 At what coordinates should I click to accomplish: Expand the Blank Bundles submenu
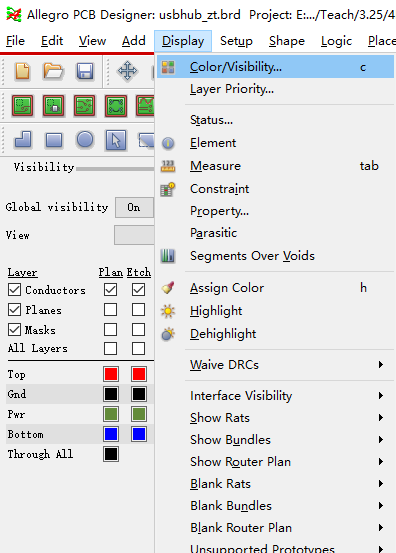tap(275, 506)
